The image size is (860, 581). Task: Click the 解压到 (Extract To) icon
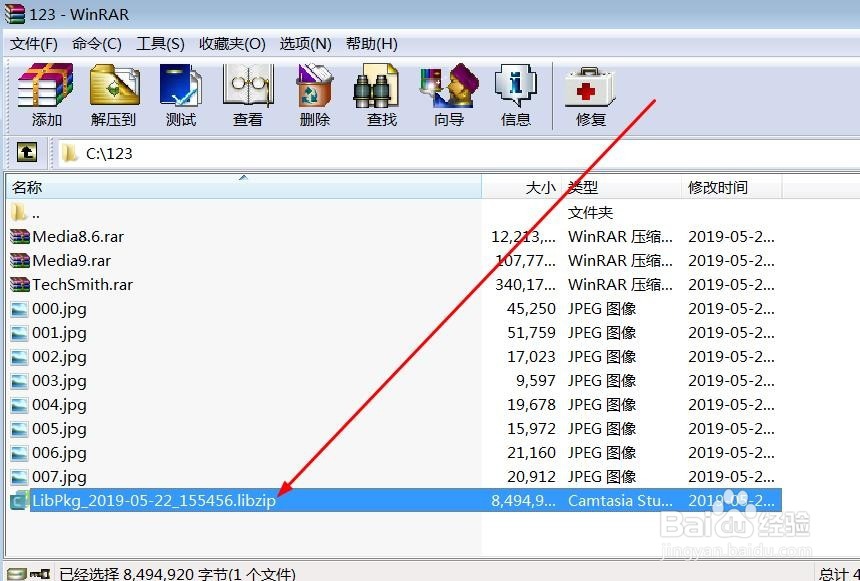[113, 94]
